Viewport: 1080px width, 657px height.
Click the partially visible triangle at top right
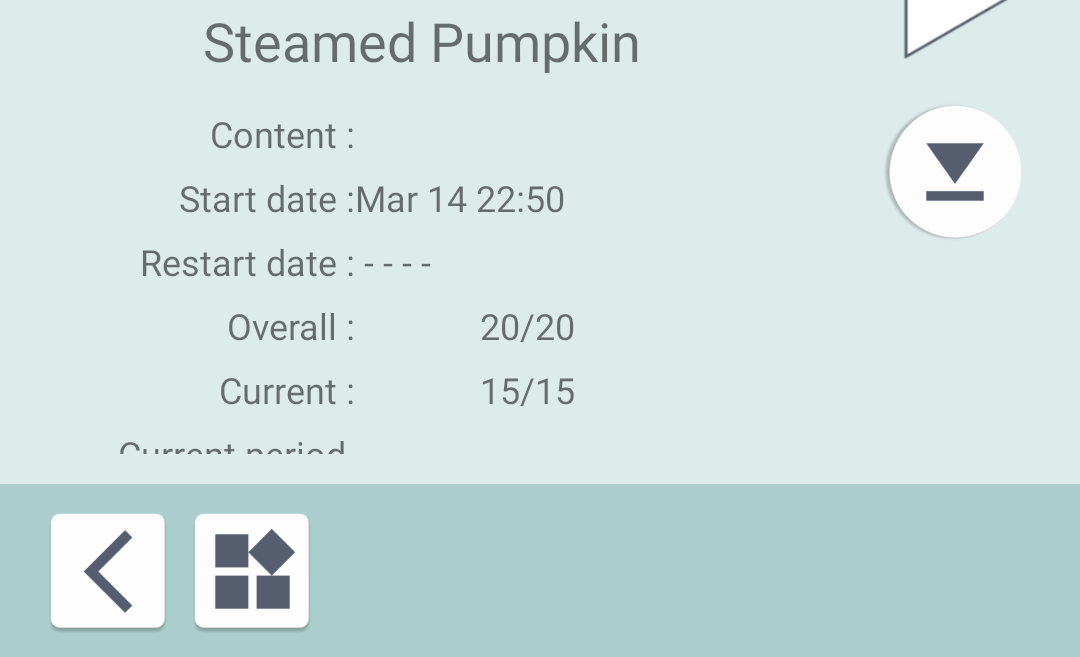click(950, 22)
